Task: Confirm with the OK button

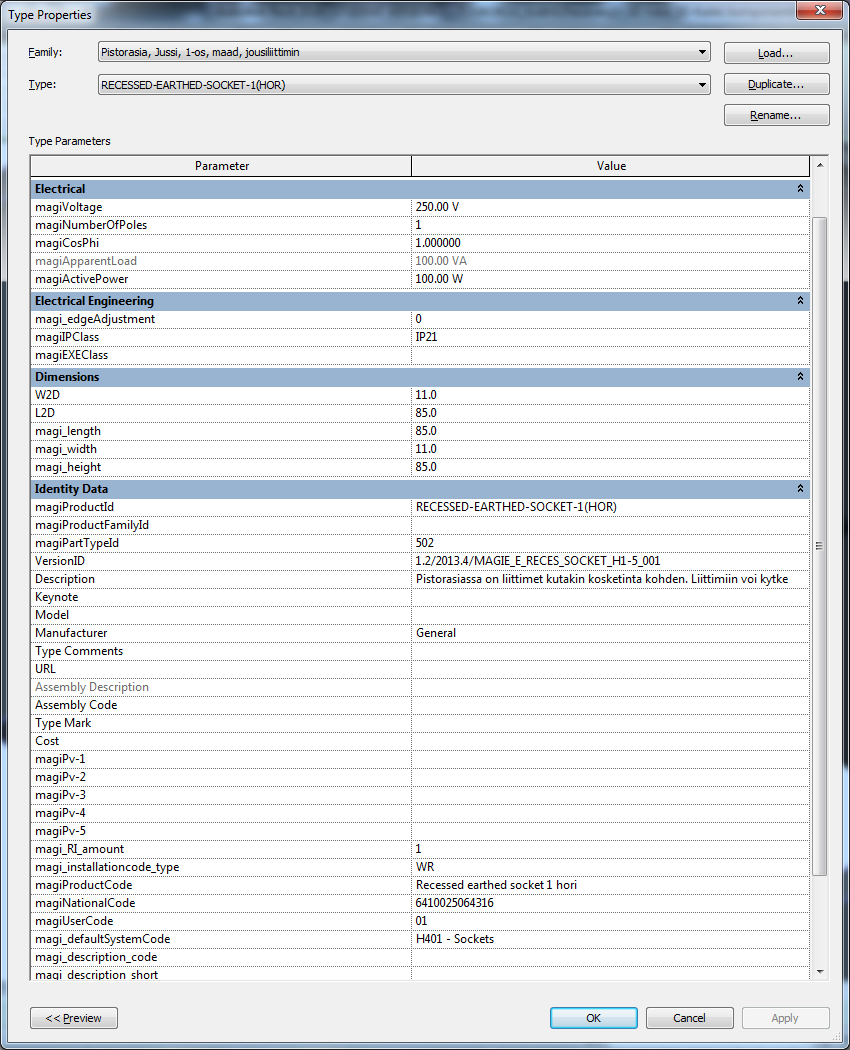Action: (593, 1018)
